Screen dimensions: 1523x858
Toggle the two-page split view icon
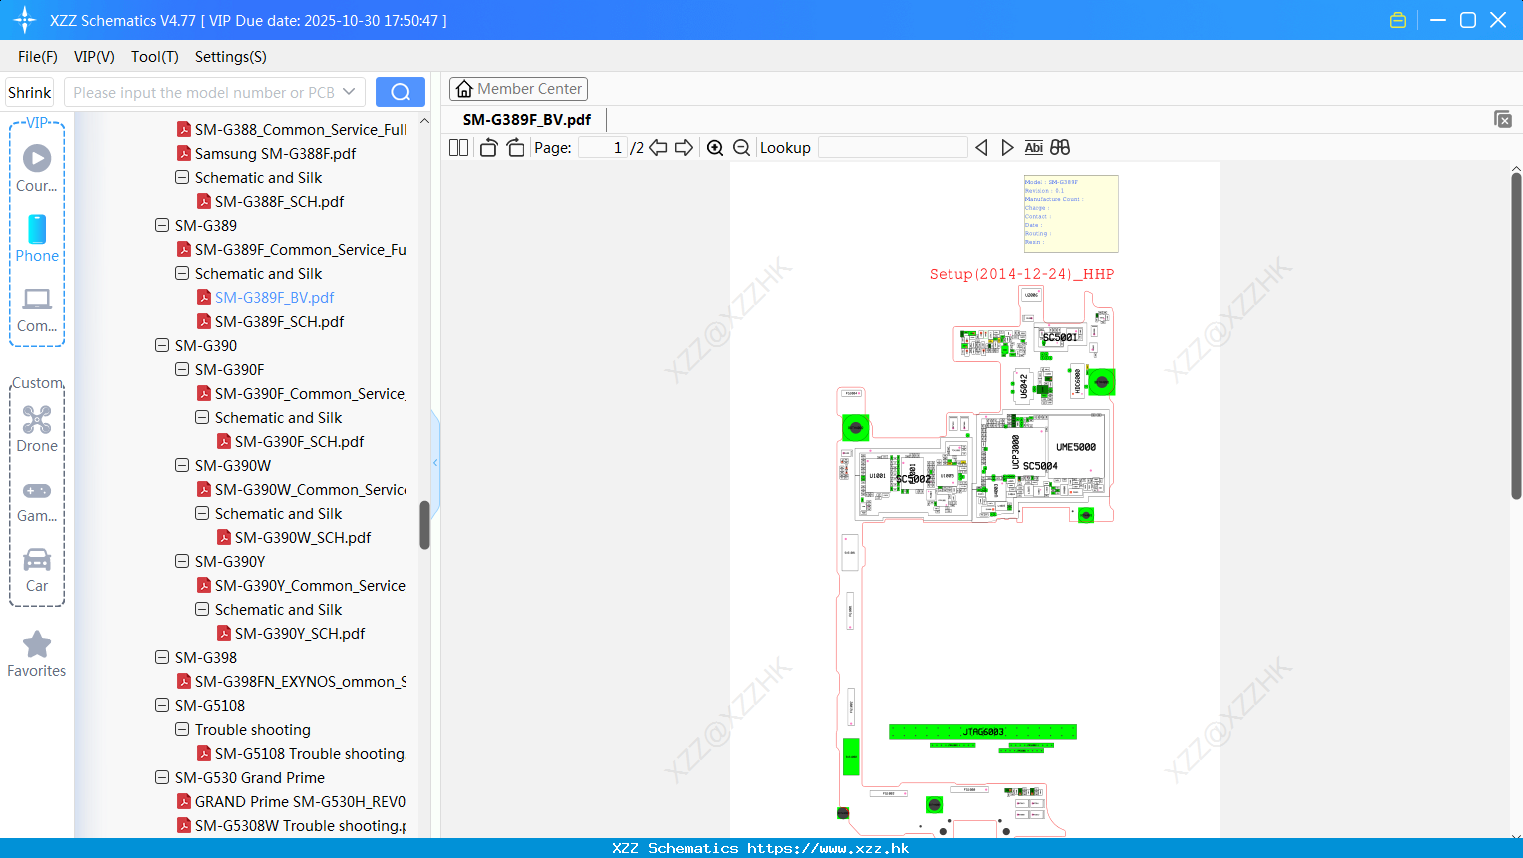(458, 147)
